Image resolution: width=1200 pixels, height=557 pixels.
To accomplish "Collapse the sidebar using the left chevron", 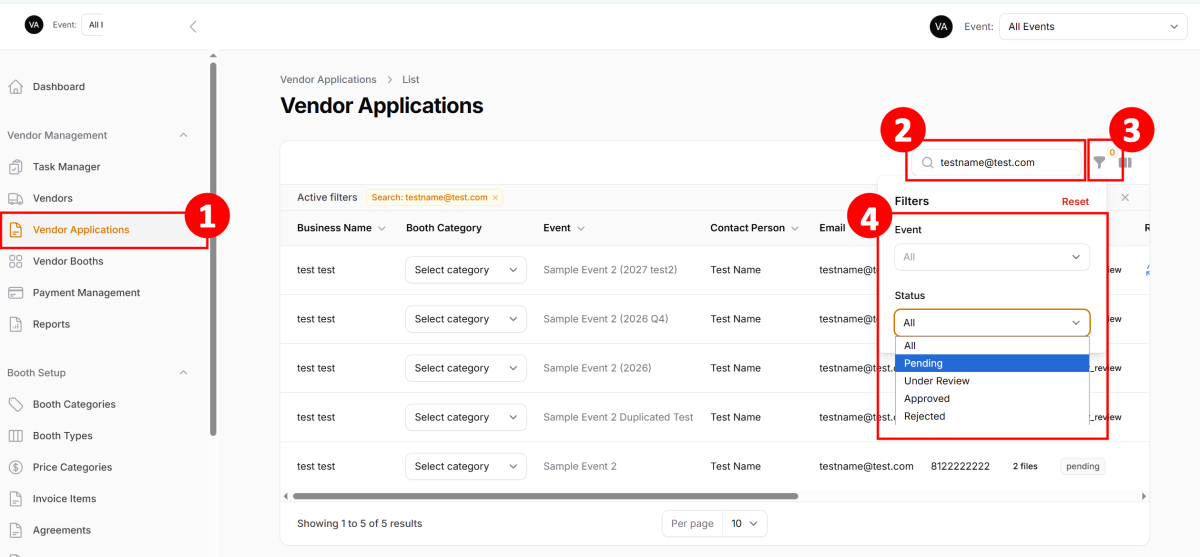I will [x=193, y=27].
